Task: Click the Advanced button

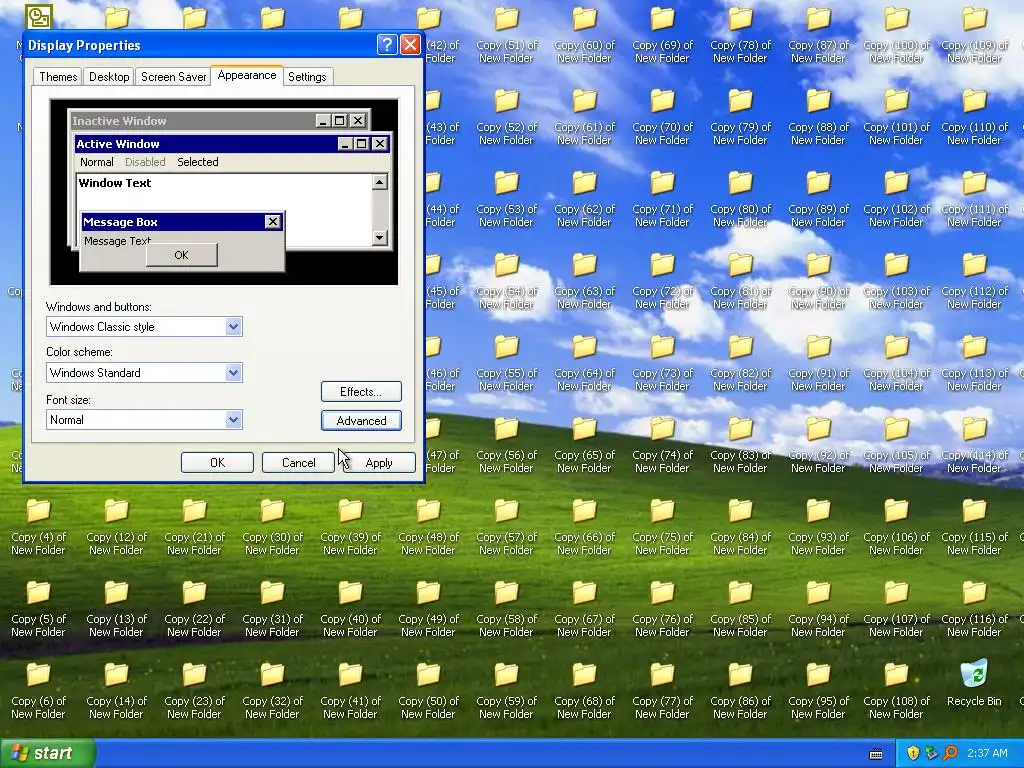Action: click(x=361, y=421)
